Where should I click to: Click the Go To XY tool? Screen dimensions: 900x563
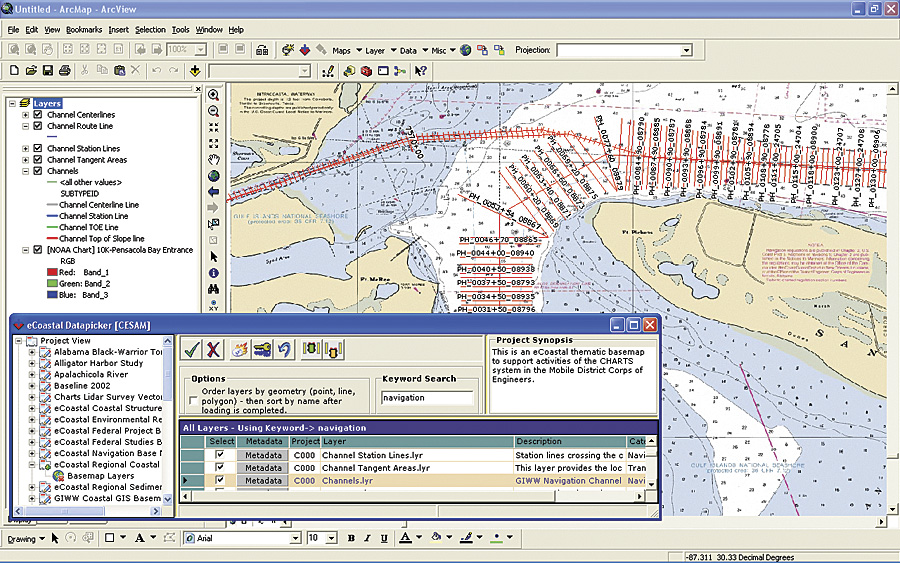tap(214, 305)
